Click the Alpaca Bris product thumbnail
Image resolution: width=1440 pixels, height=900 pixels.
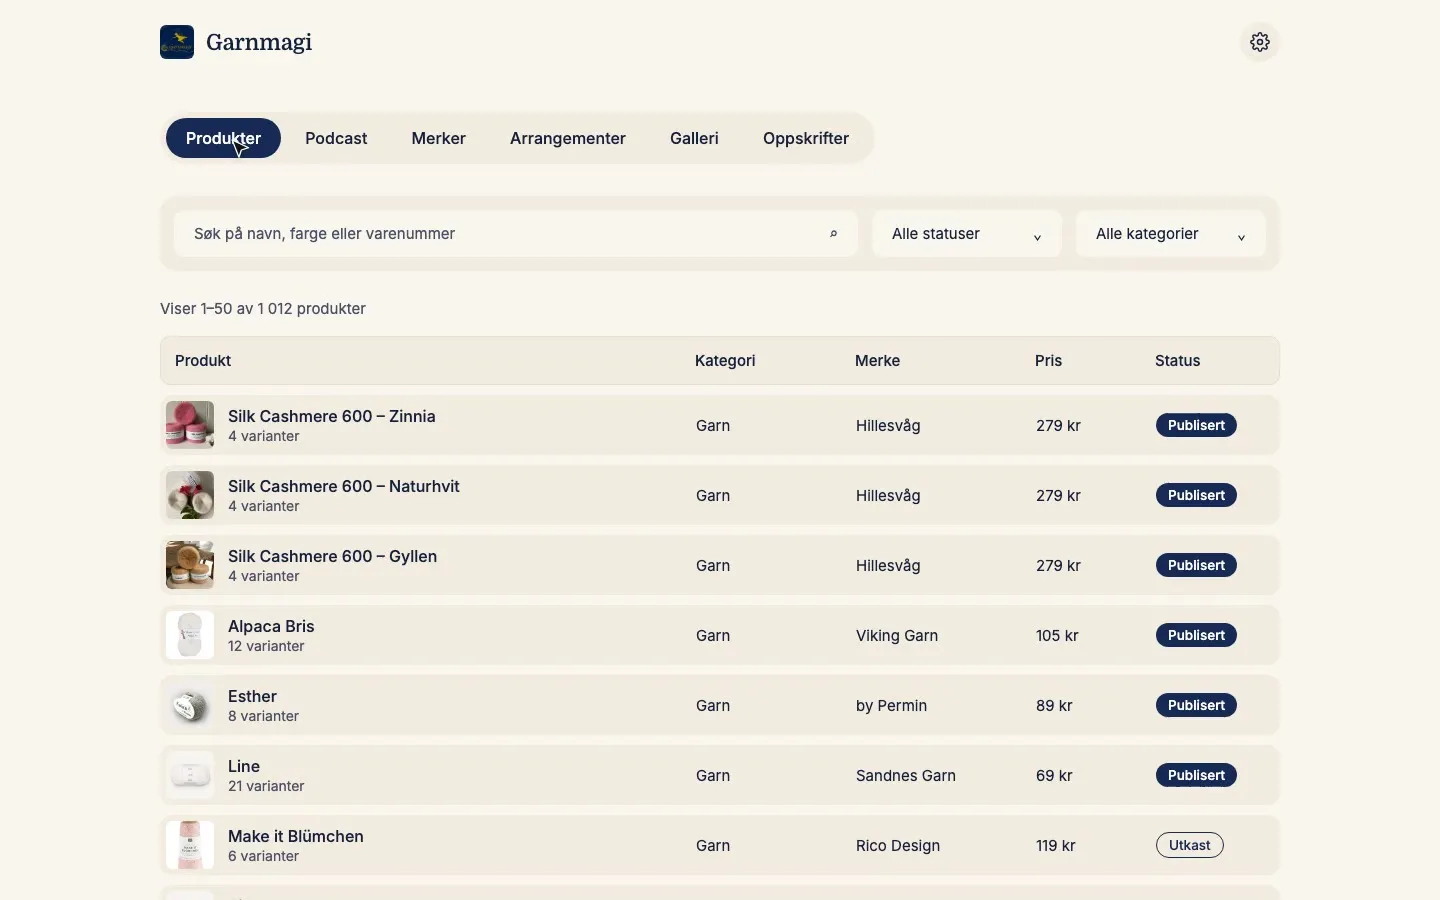[x=190, y=635]
